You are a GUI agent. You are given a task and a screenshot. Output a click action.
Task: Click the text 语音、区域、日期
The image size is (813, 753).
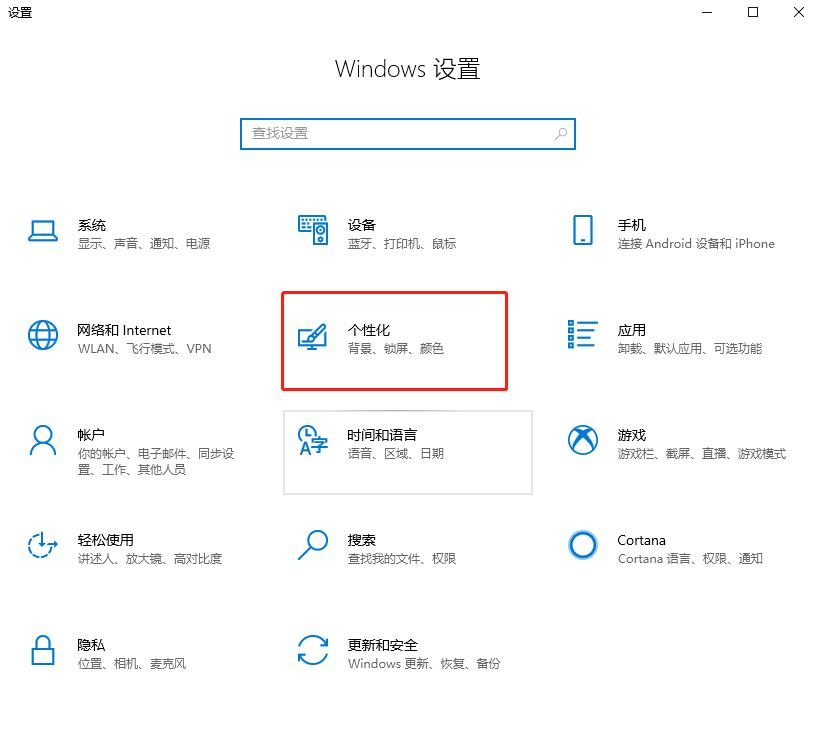pos(396,454)
